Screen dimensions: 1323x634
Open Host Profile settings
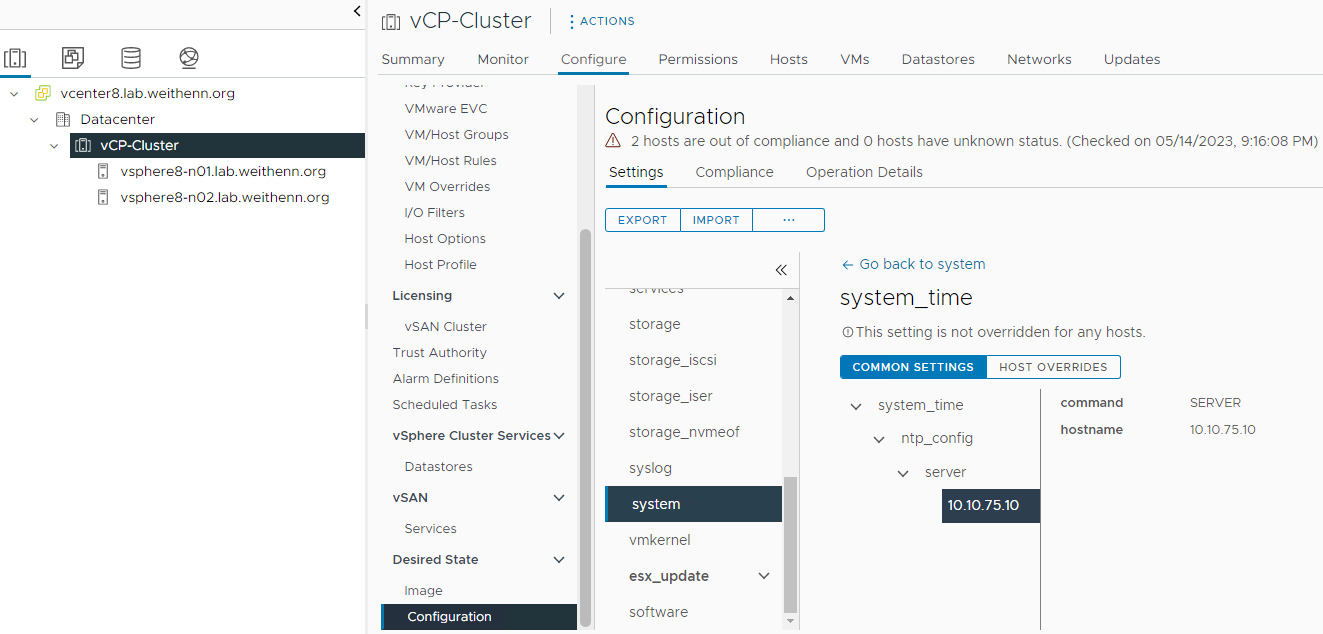click(440, 264)
